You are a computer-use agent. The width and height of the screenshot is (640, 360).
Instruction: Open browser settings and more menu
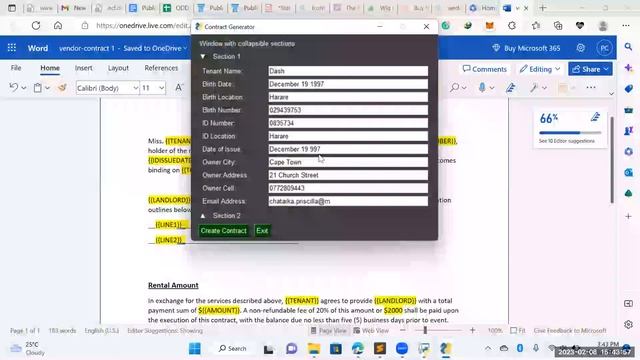pos(626,26)
